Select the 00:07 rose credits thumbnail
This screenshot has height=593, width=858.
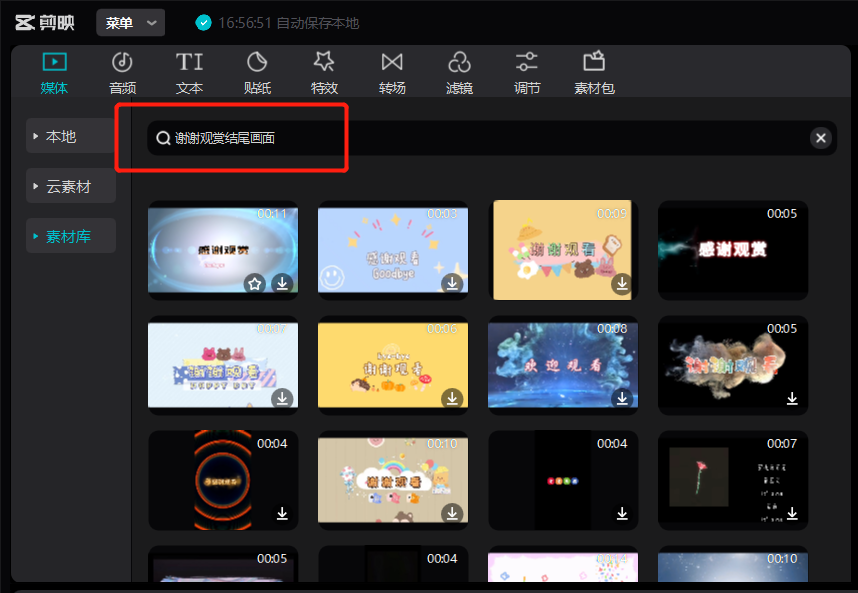(x=733, y=480)
